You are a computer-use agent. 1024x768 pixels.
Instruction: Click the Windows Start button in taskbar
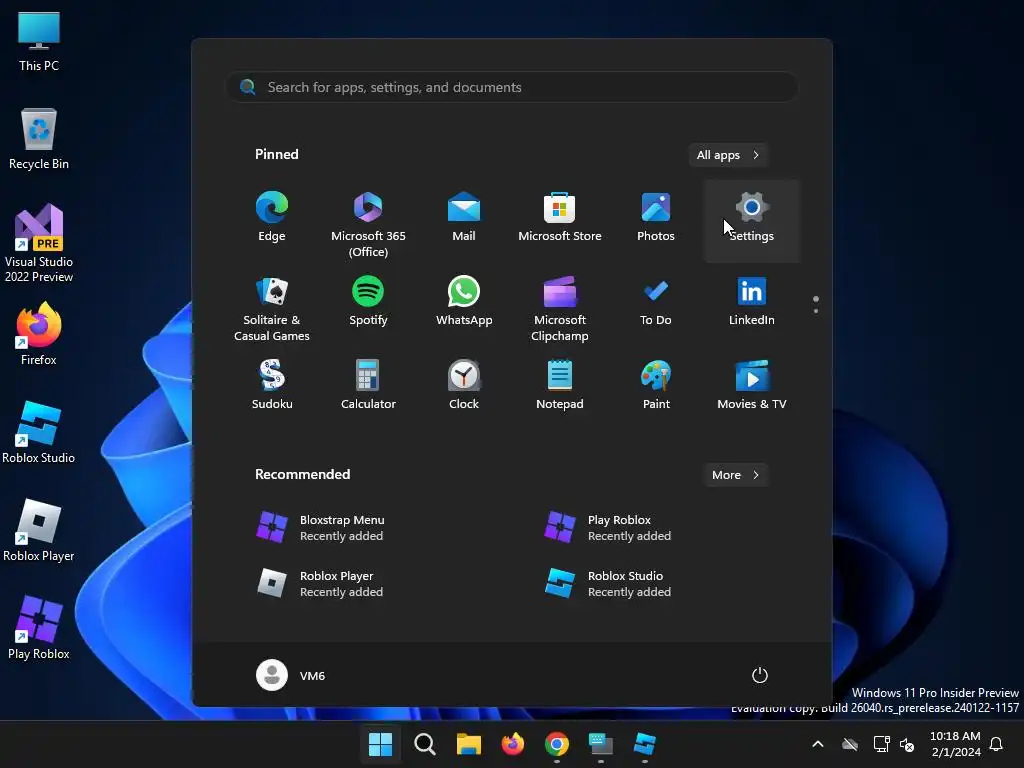381,744
